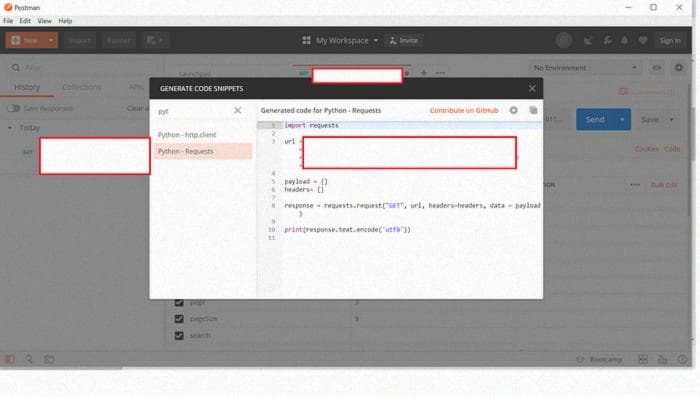
Task: Open the keyboard shortcuts icon
Action: click(x=662, y=359)
